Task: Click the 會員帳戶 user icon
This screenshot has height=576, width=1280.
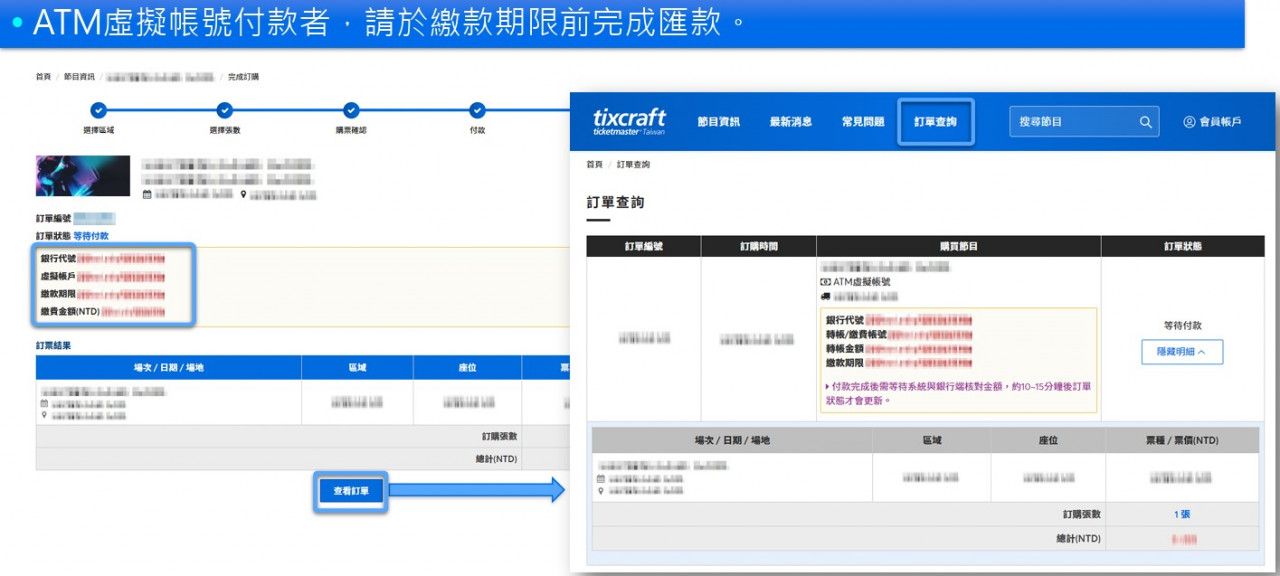Action: (1189, 122)
